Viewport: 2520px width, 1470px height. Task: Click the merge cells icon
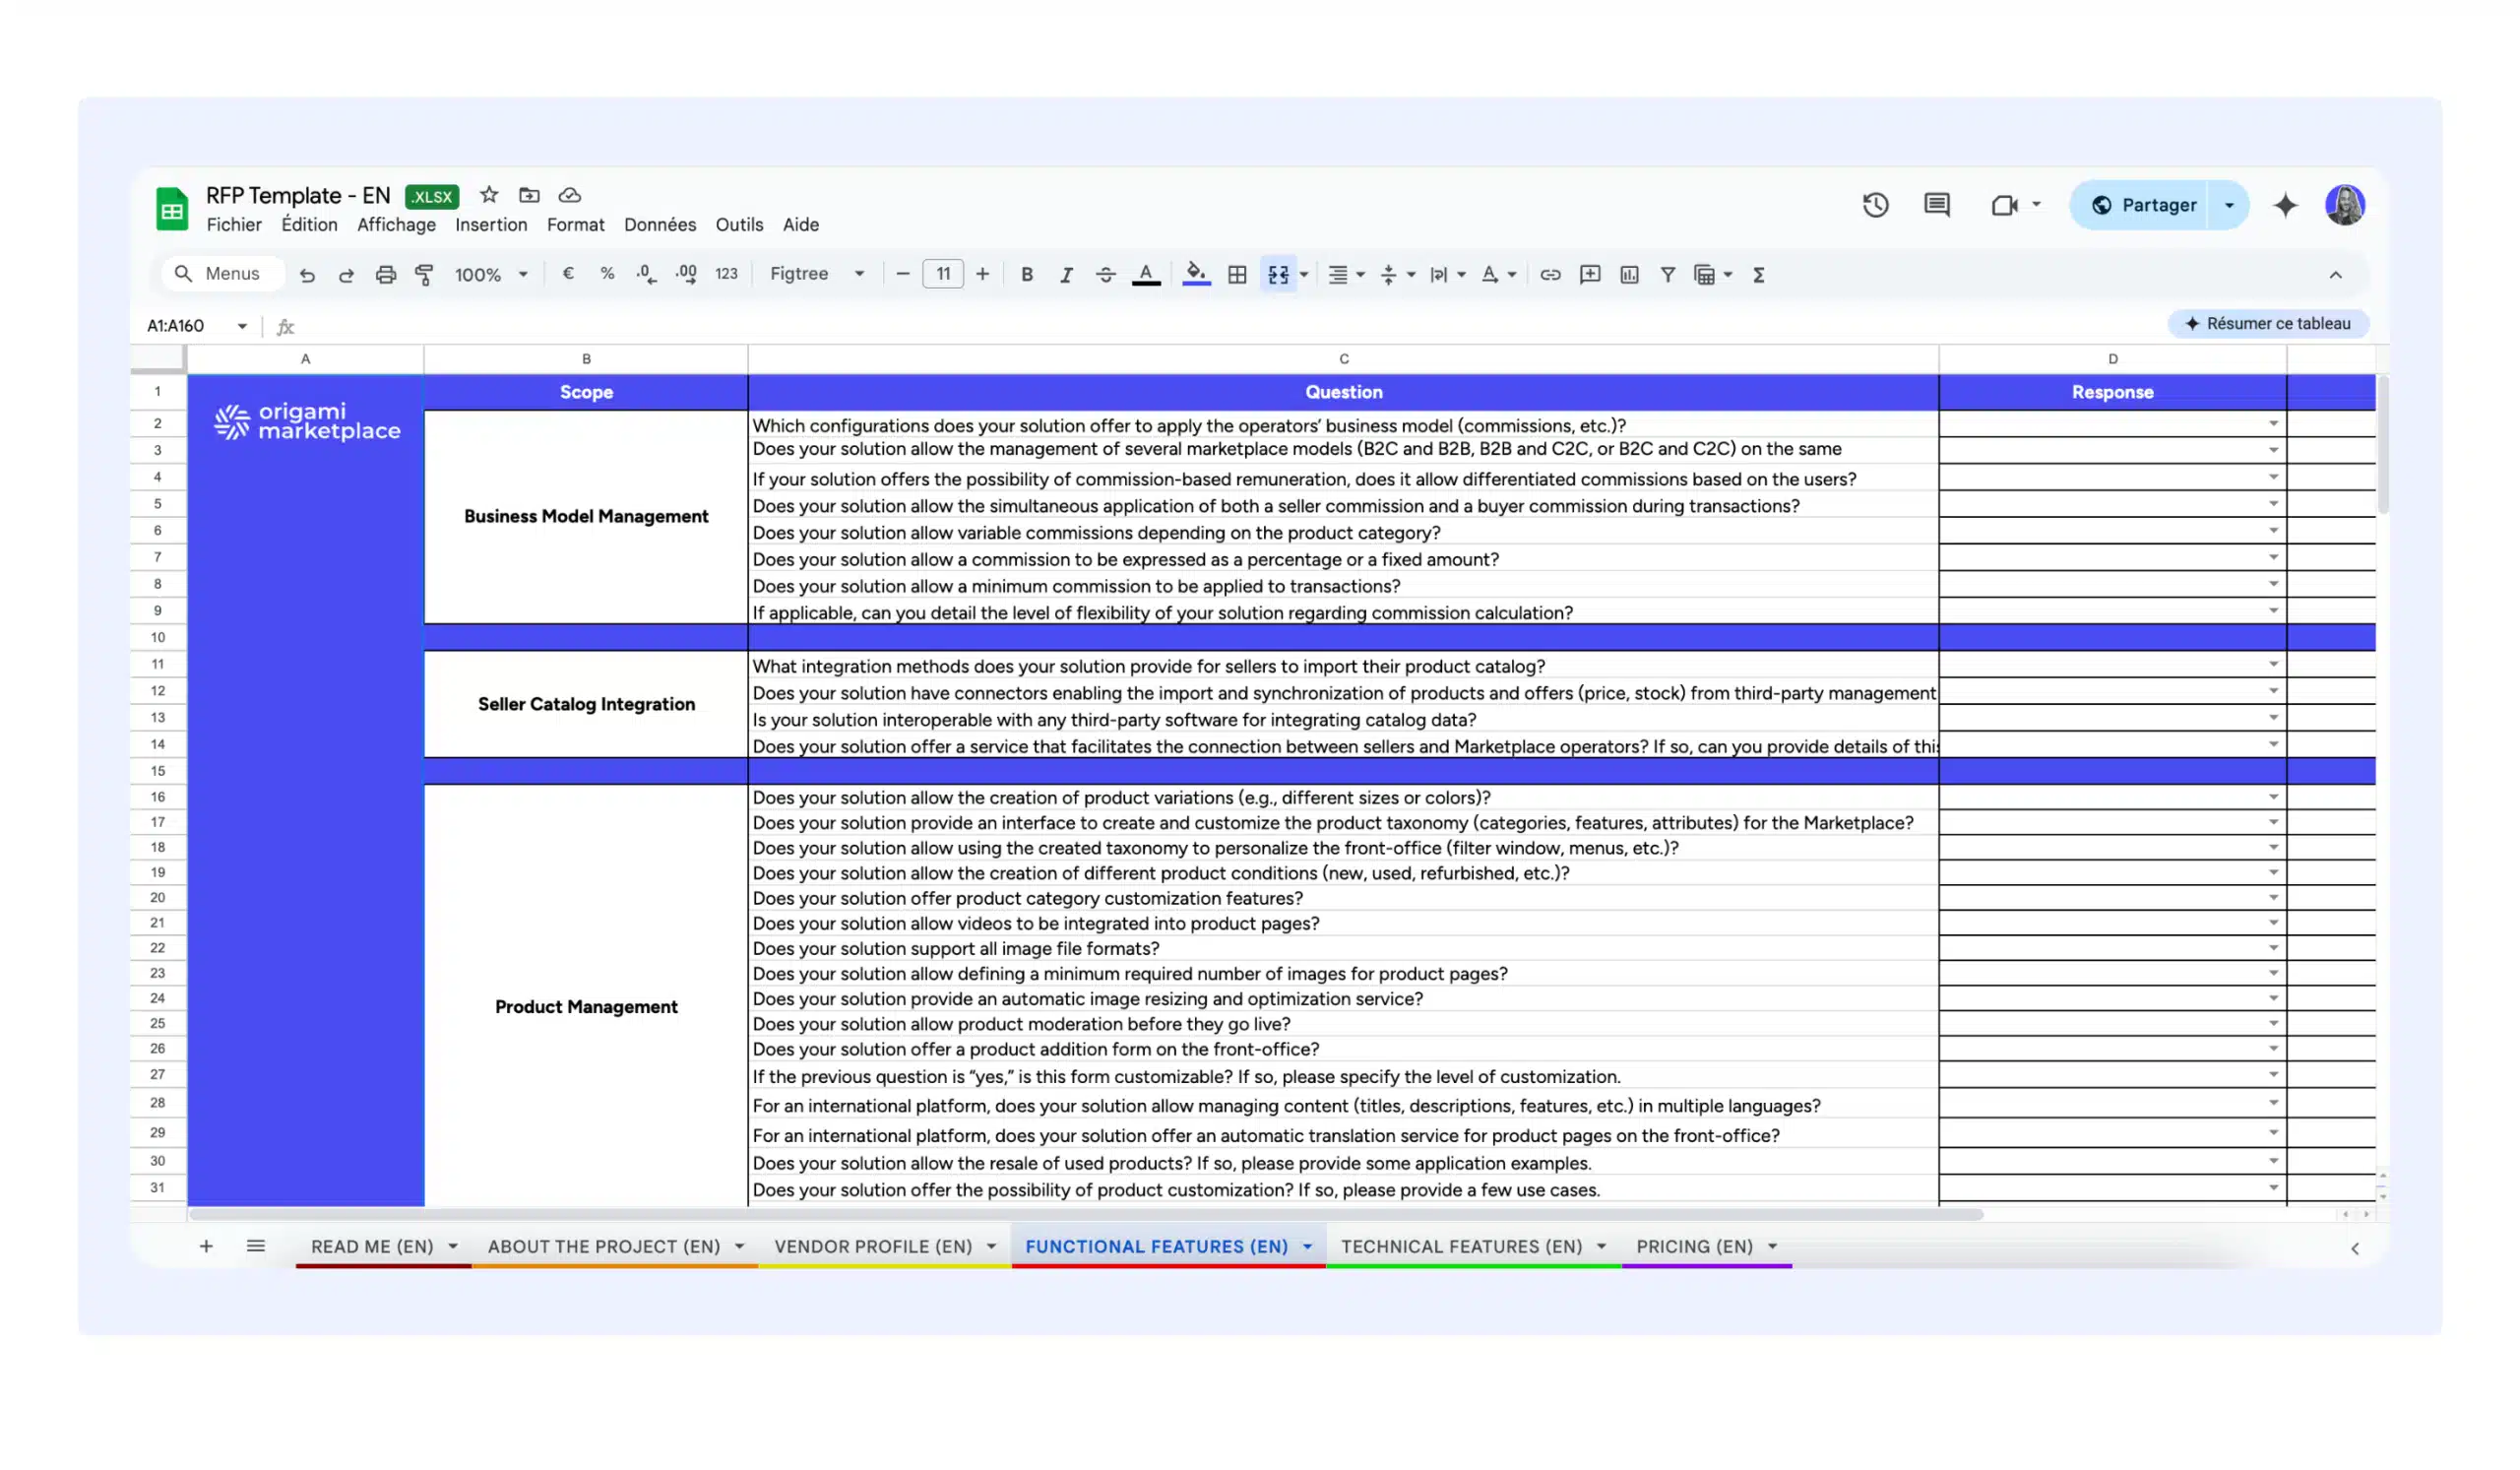[x=1278, y=275]
